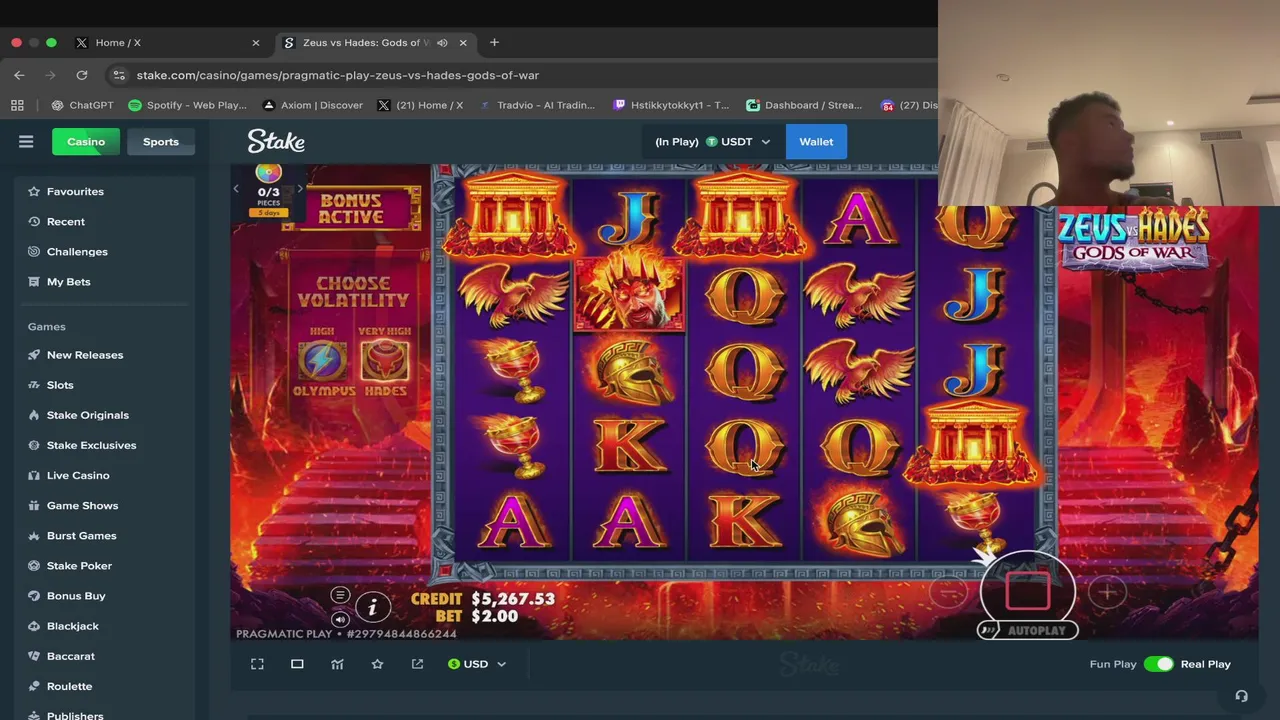Screen dimensions: 1280x720
Task: Stop the spin with the red square button
Action: (1027, 591)
